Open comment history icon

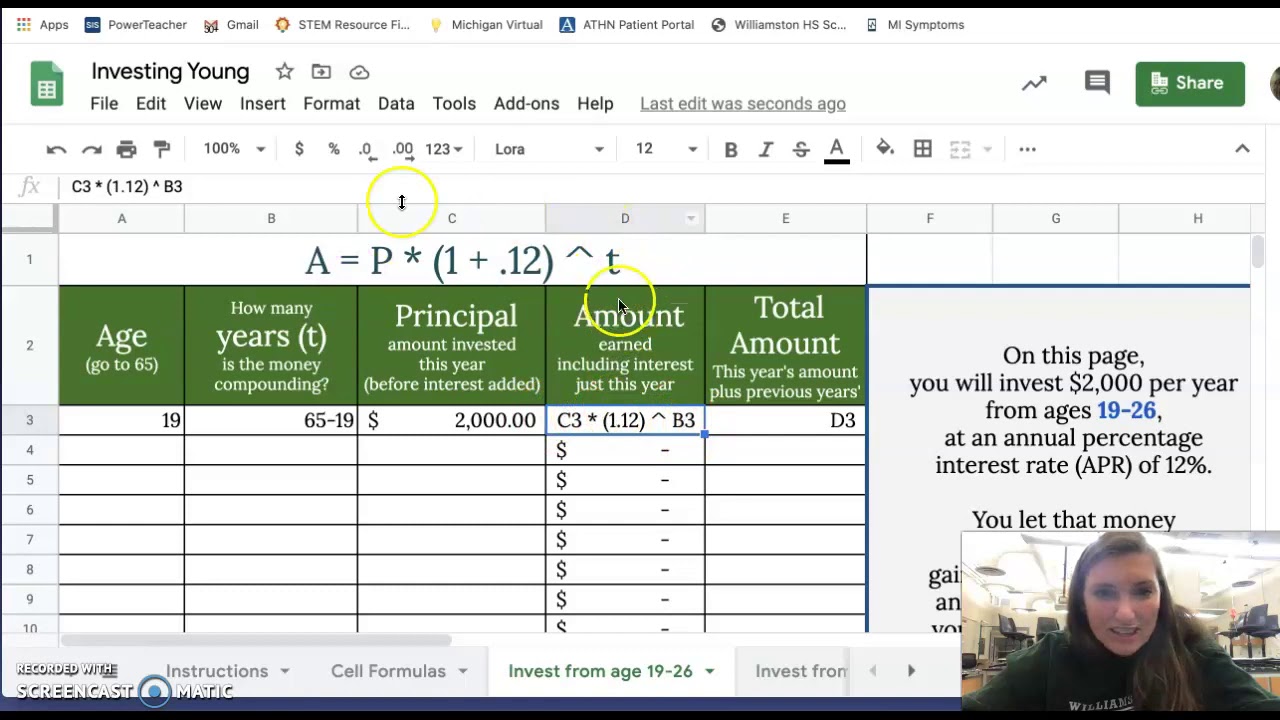(x=1097, y=83)
